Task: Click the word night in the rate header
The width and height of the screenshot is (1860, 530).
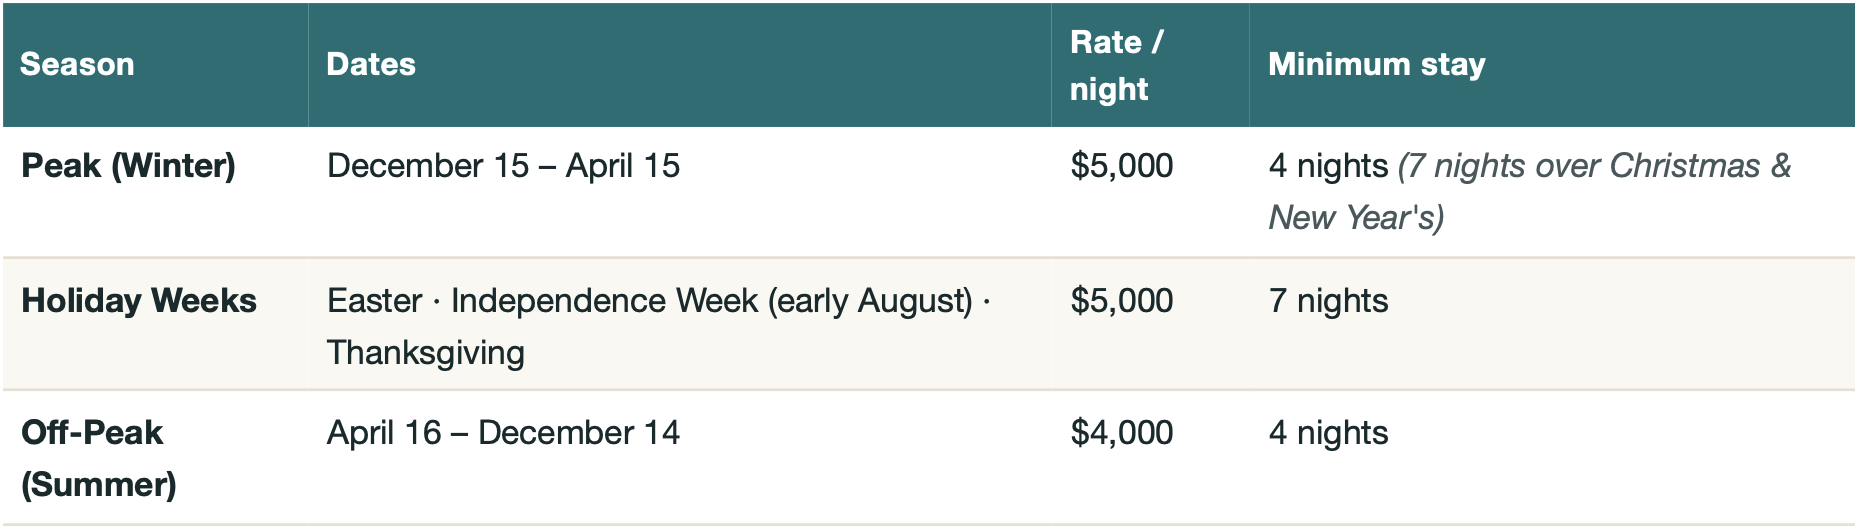Action: pos(1109,89)
